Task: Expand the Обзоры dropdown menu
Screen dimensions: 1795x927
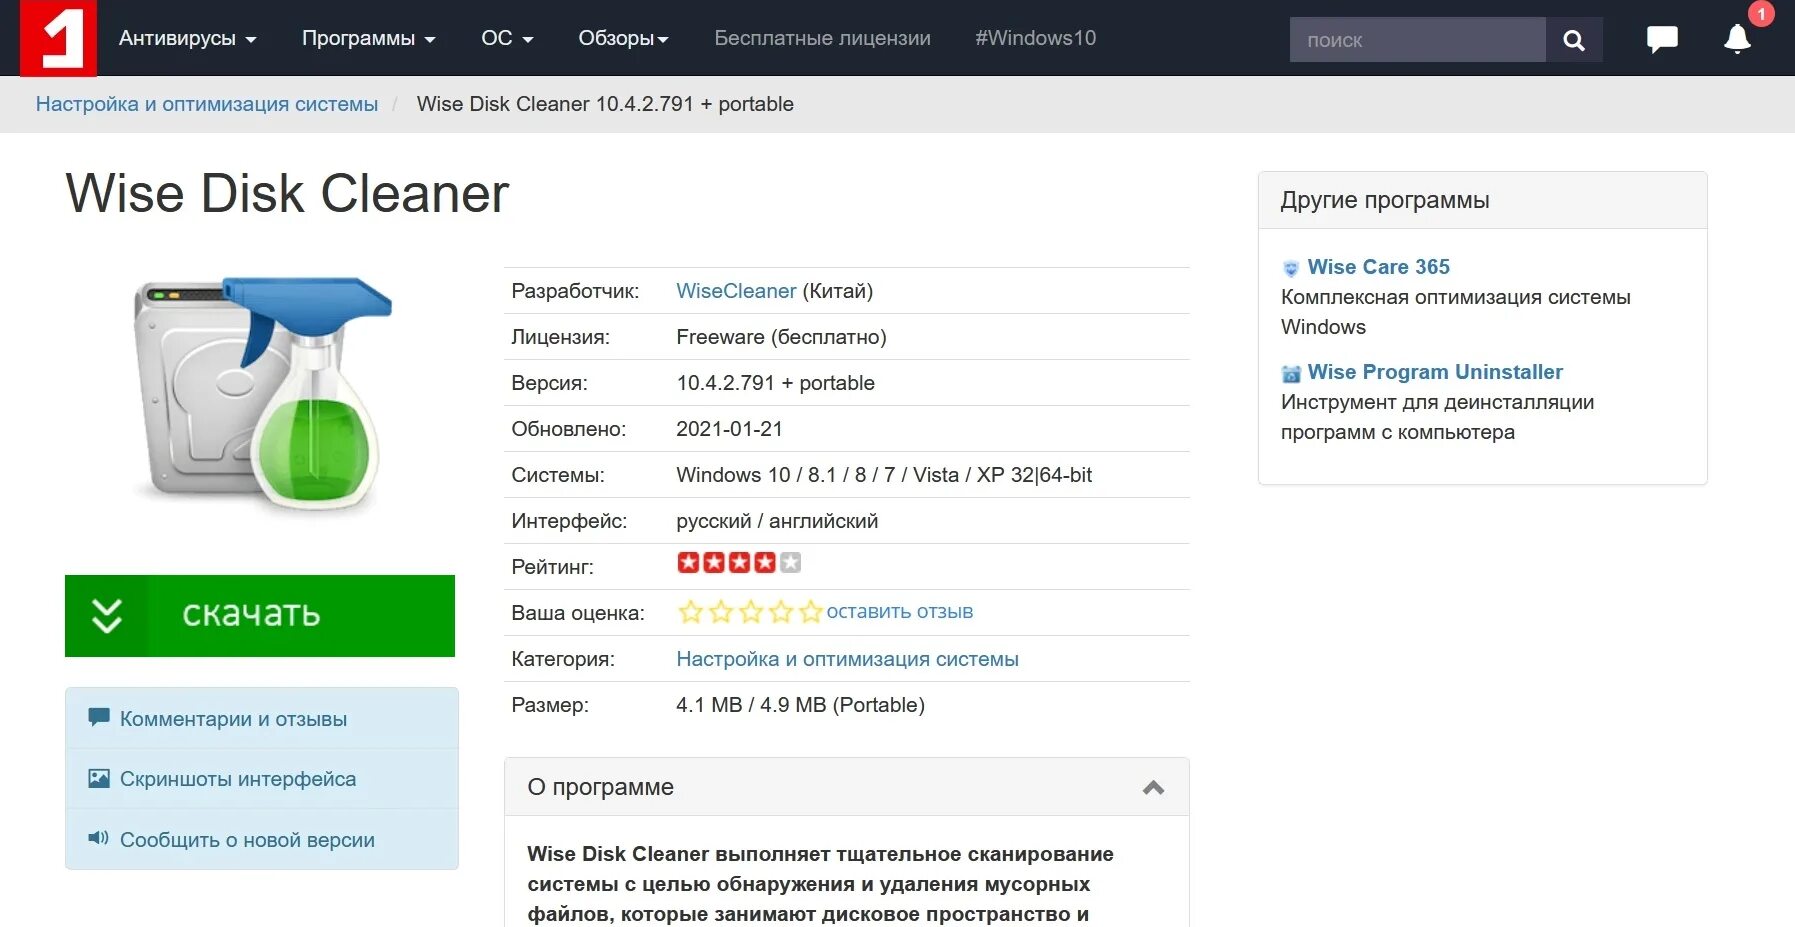Action: click(623, 38)
